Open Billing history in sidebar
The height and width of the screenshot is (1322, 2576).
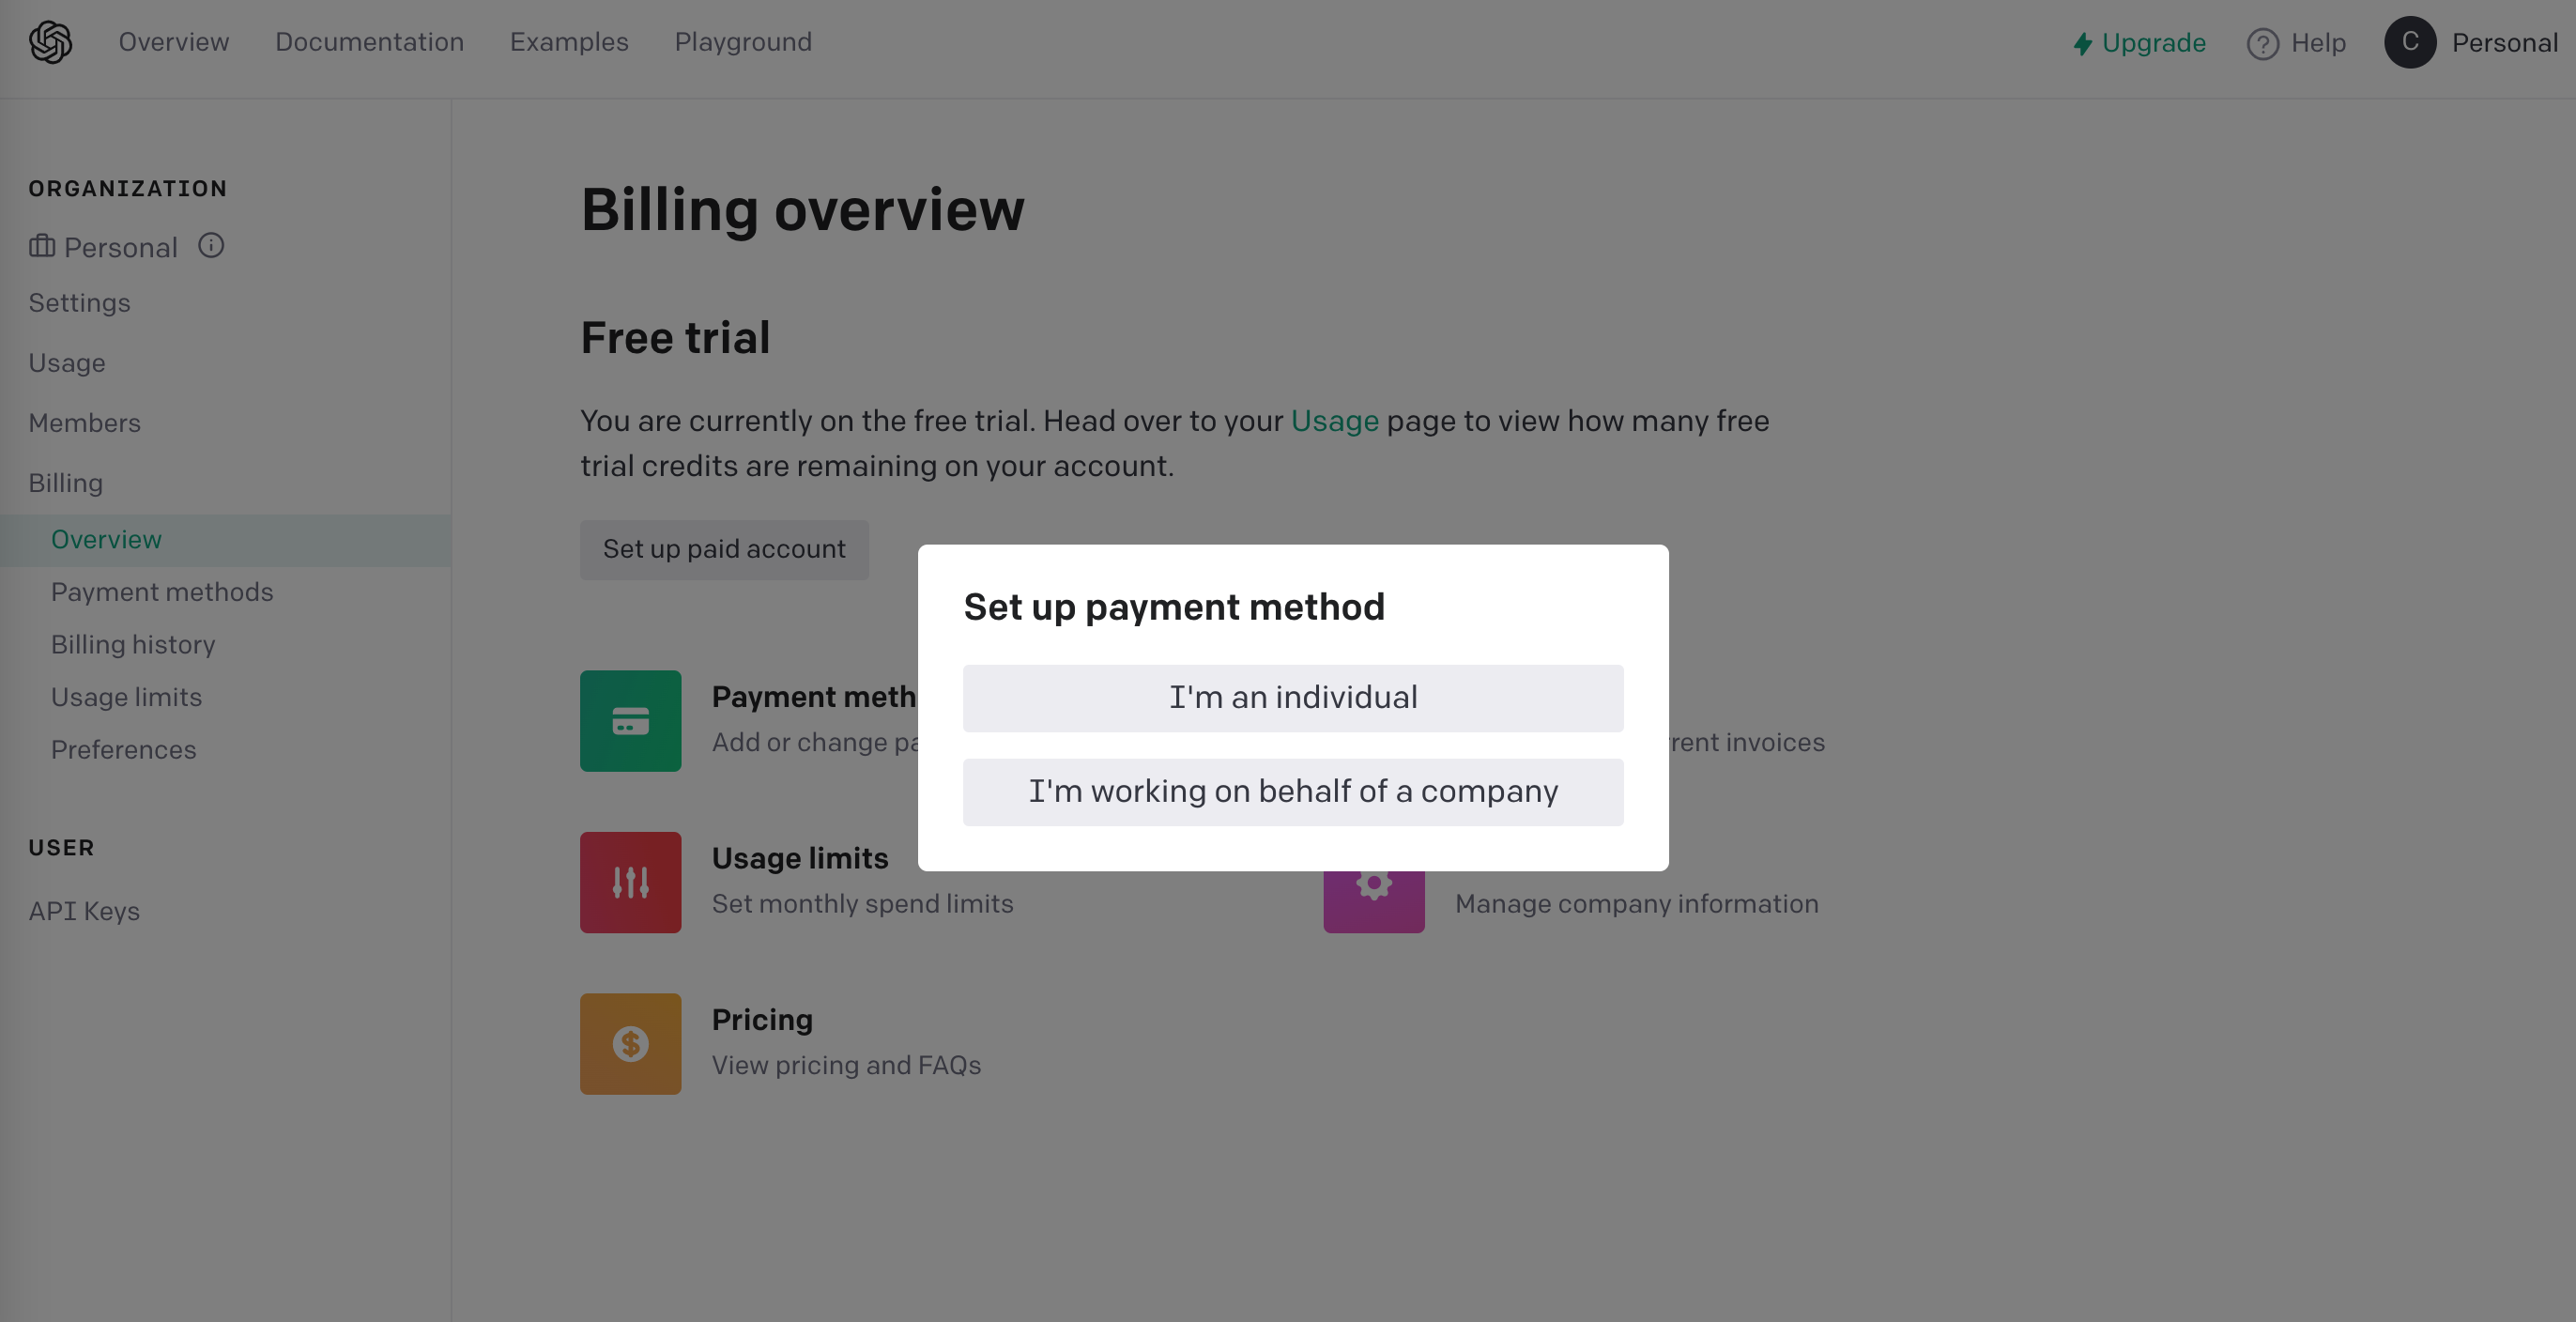[133, 644]
